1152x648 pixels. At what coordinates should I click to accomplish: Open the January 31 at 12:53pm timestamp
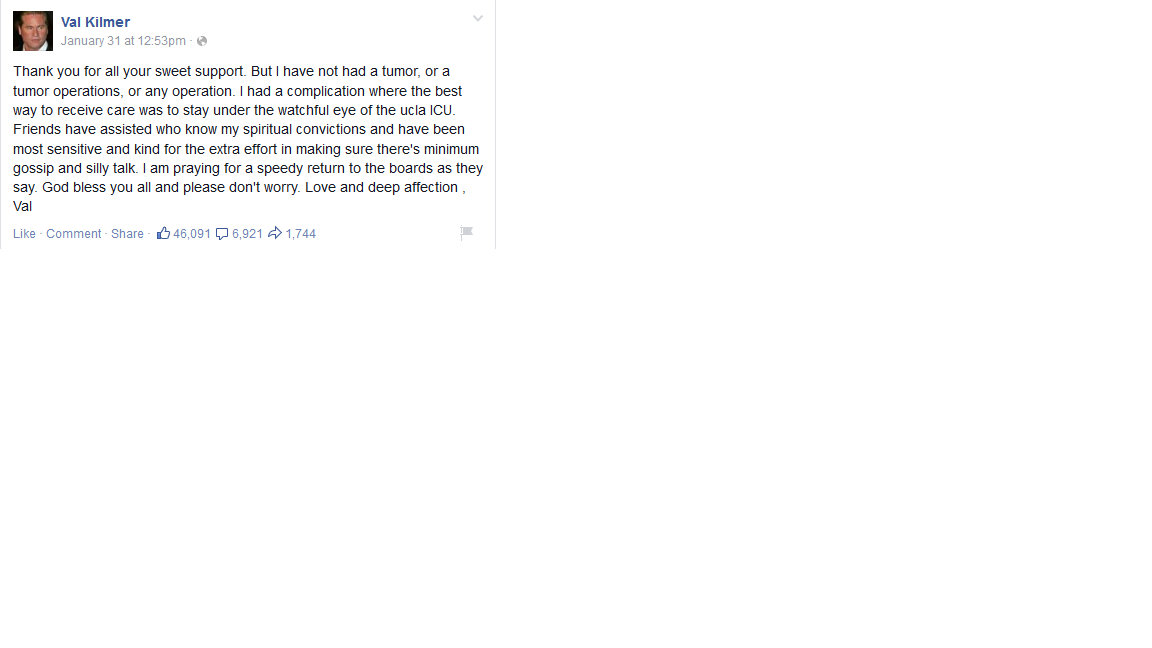(123, 41)
